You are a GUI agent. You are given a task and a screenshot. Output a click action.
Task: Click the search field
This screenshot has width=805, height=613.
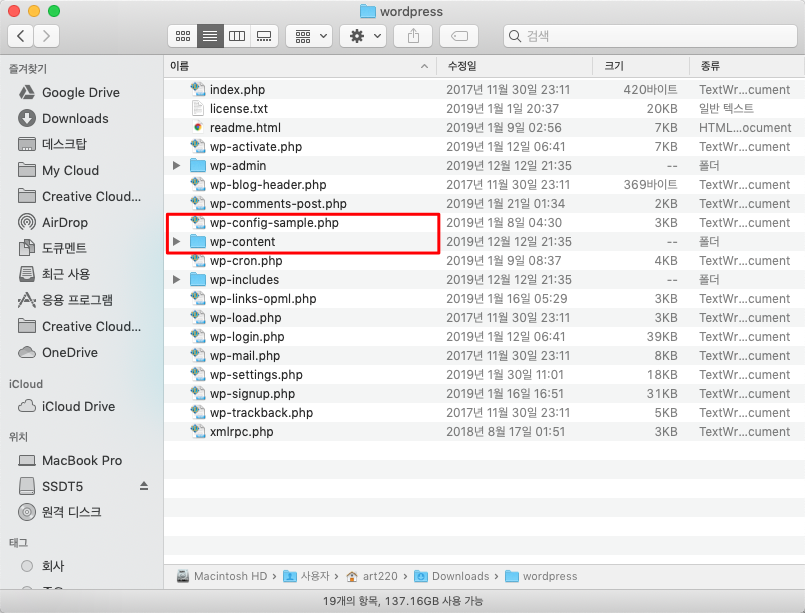[650, 36]
